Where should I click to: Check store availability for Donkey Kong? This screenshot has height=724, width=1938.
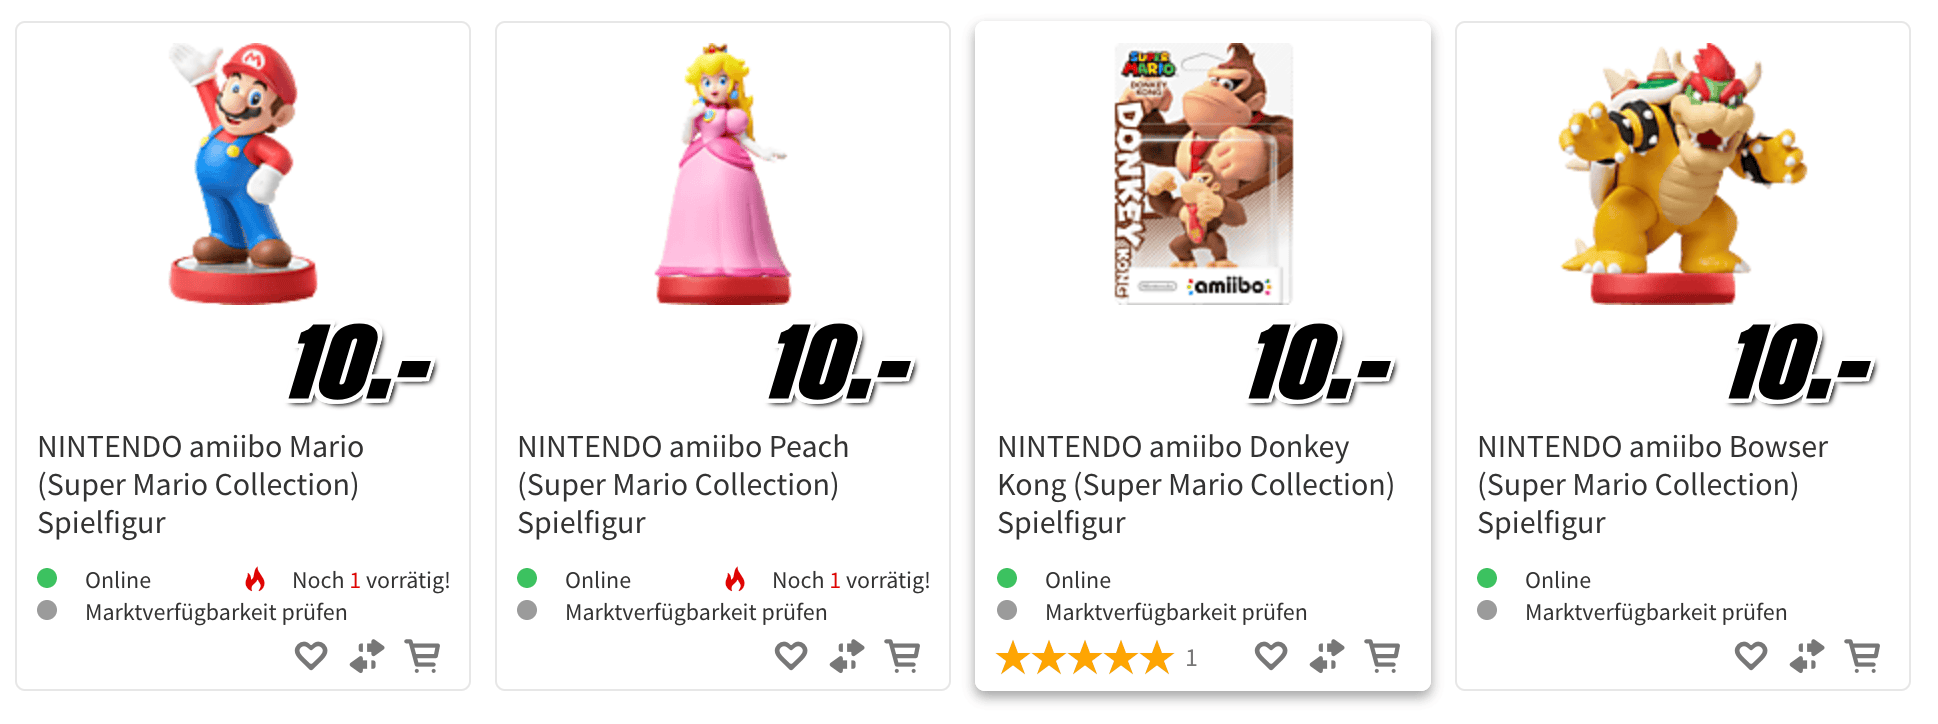(x=1176, y=612)
